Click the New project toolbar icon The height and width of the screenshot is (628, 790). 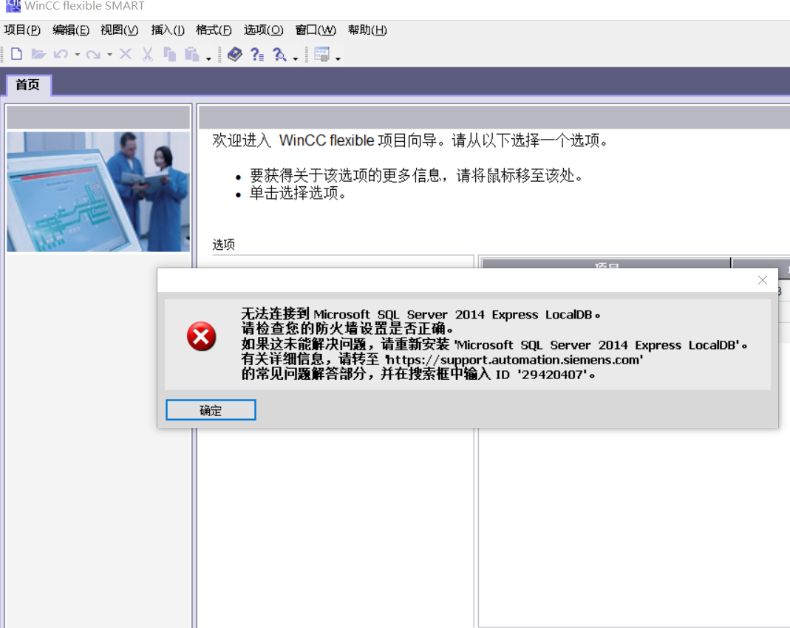[x=16, y=54]
